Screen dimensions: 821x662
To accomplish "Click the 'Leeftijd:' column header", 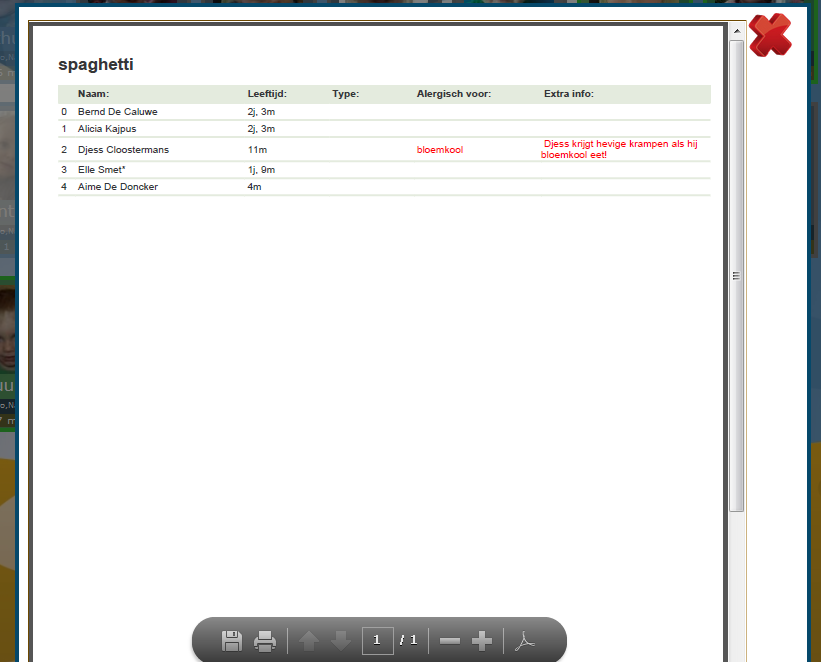I will 267,94.
